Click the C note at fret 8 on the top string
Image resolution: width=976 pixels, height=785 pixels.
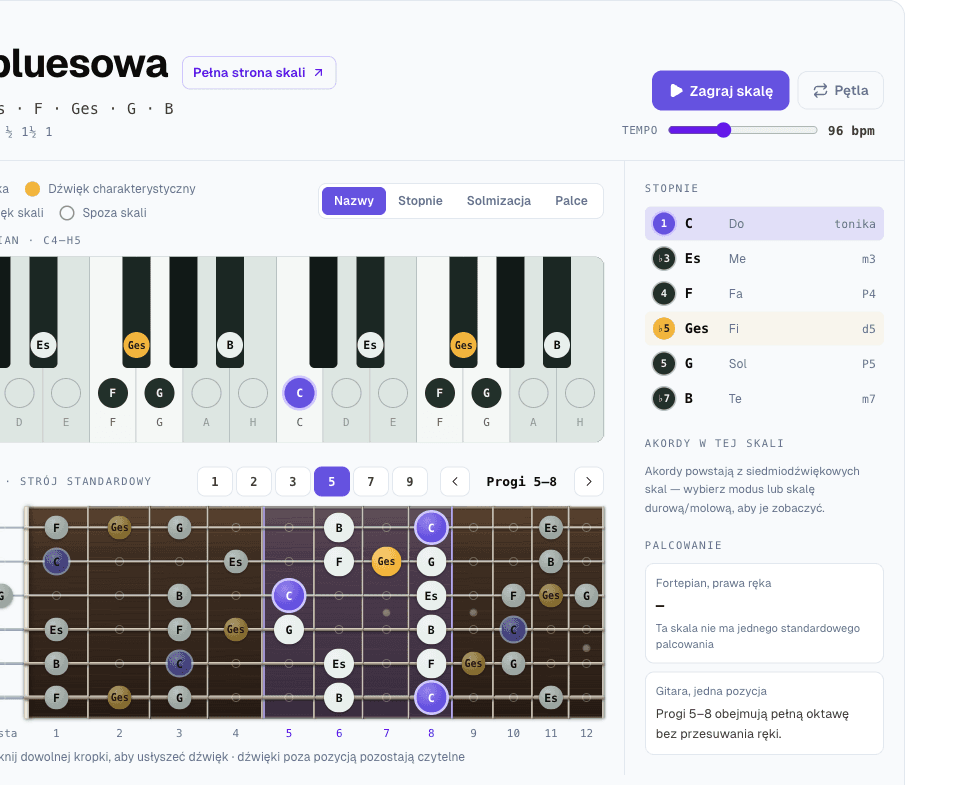tap(431, 528)
